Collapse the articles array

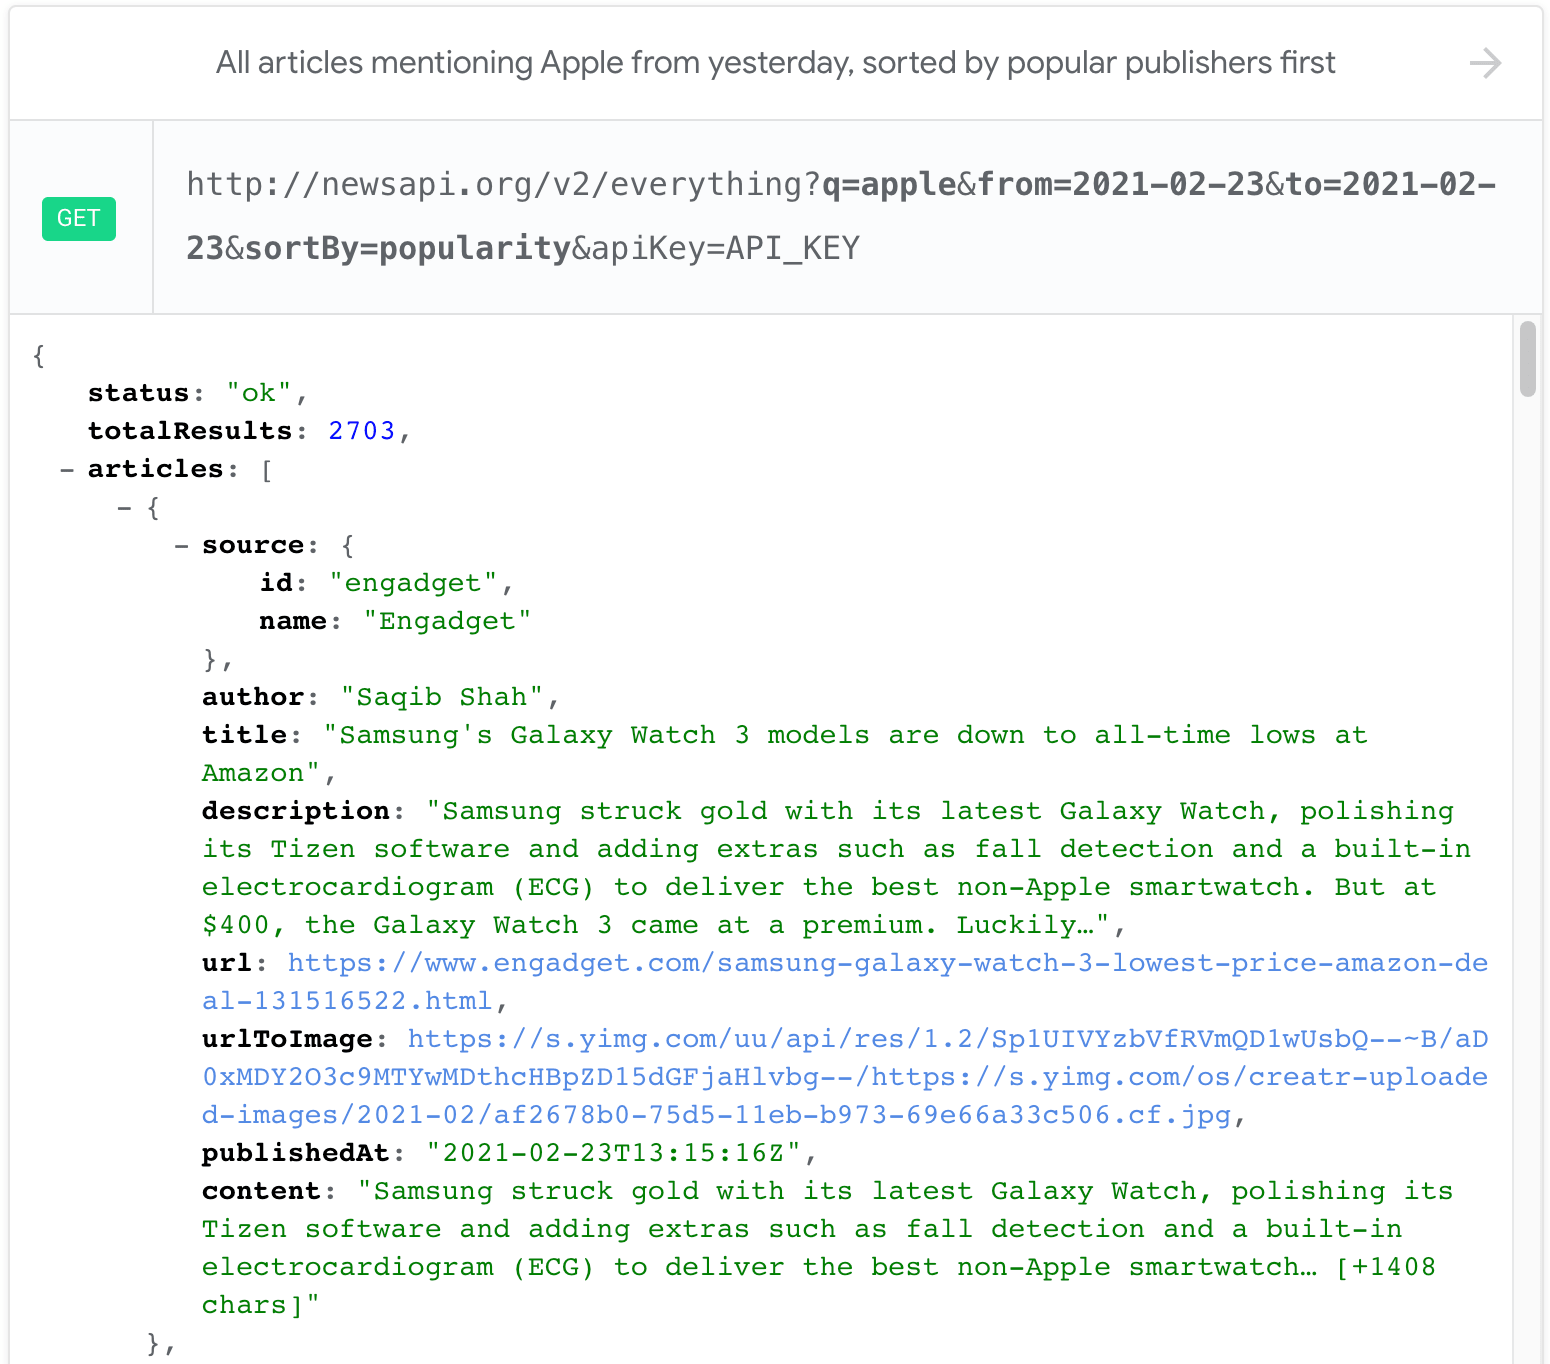pos(67,469)
